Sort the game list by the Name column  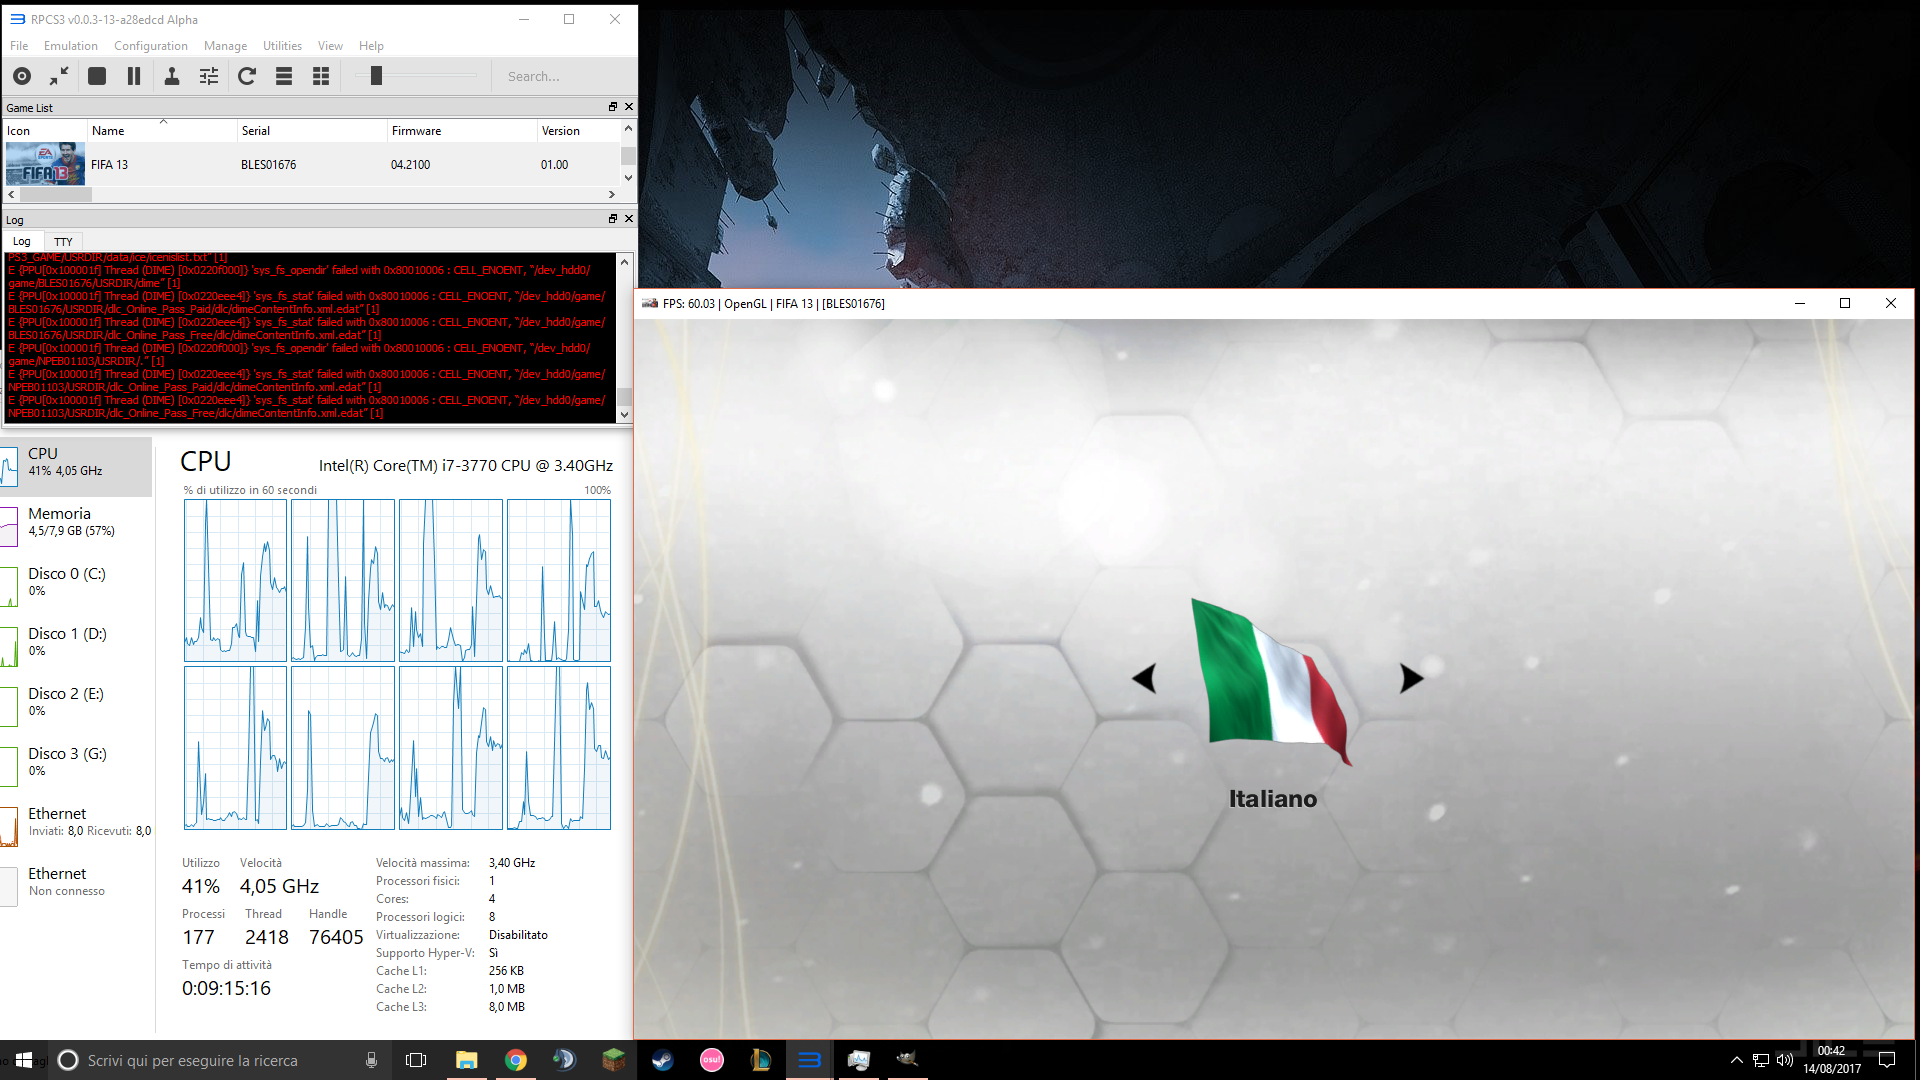pos(108,131)
